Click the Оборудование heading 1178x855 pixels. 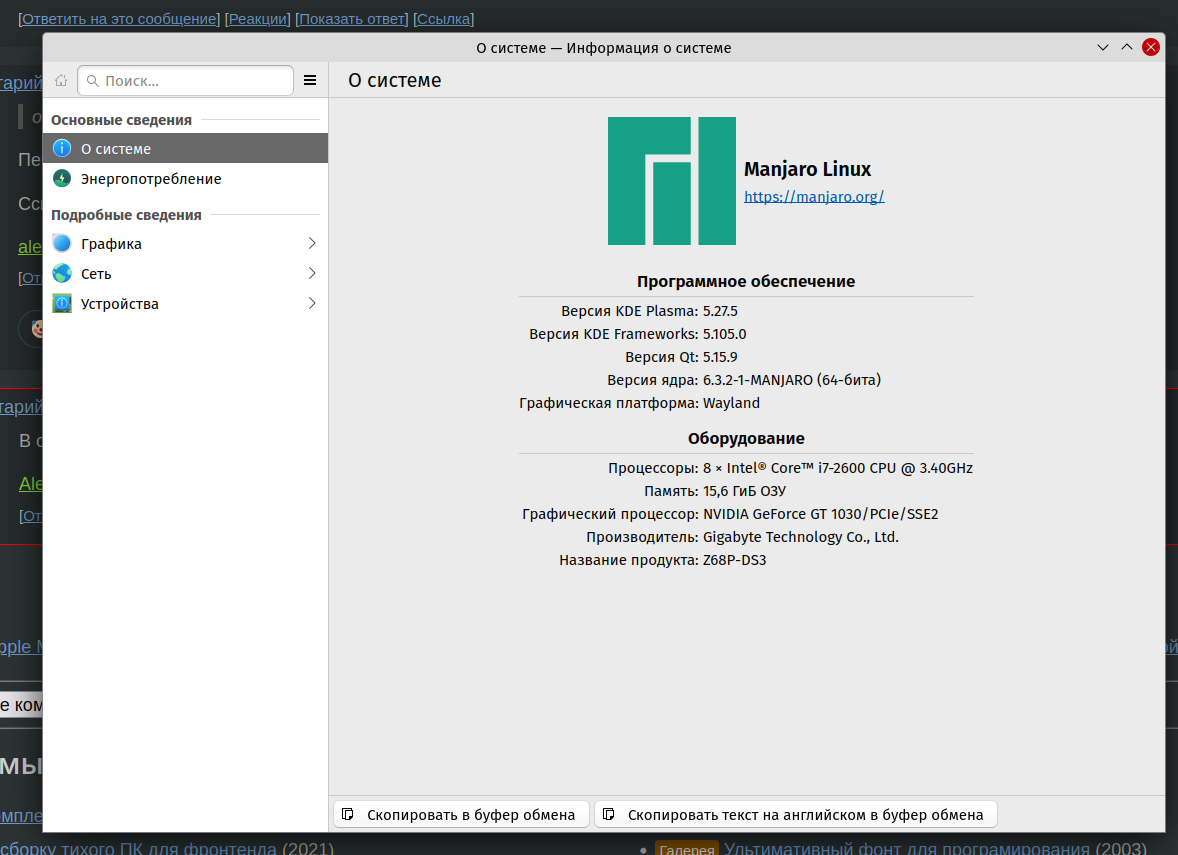click(x=746, y=439)
